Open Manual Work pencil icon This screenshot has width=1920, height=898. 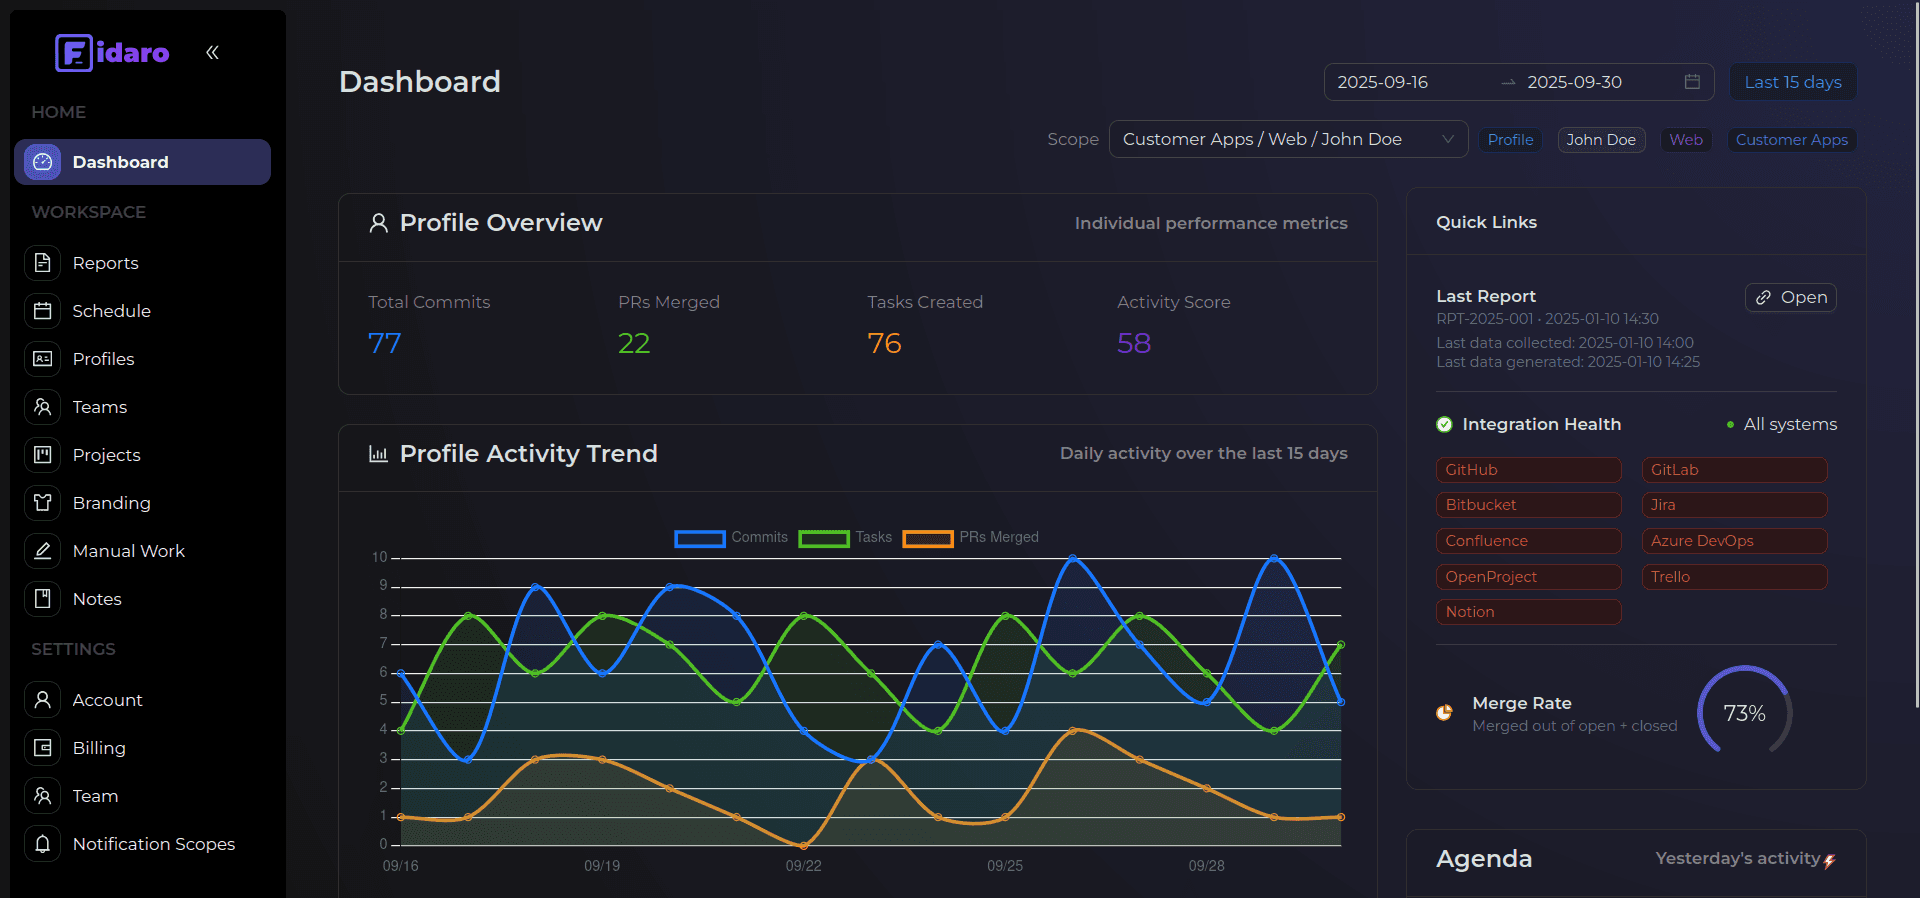(x=42, y=551)
